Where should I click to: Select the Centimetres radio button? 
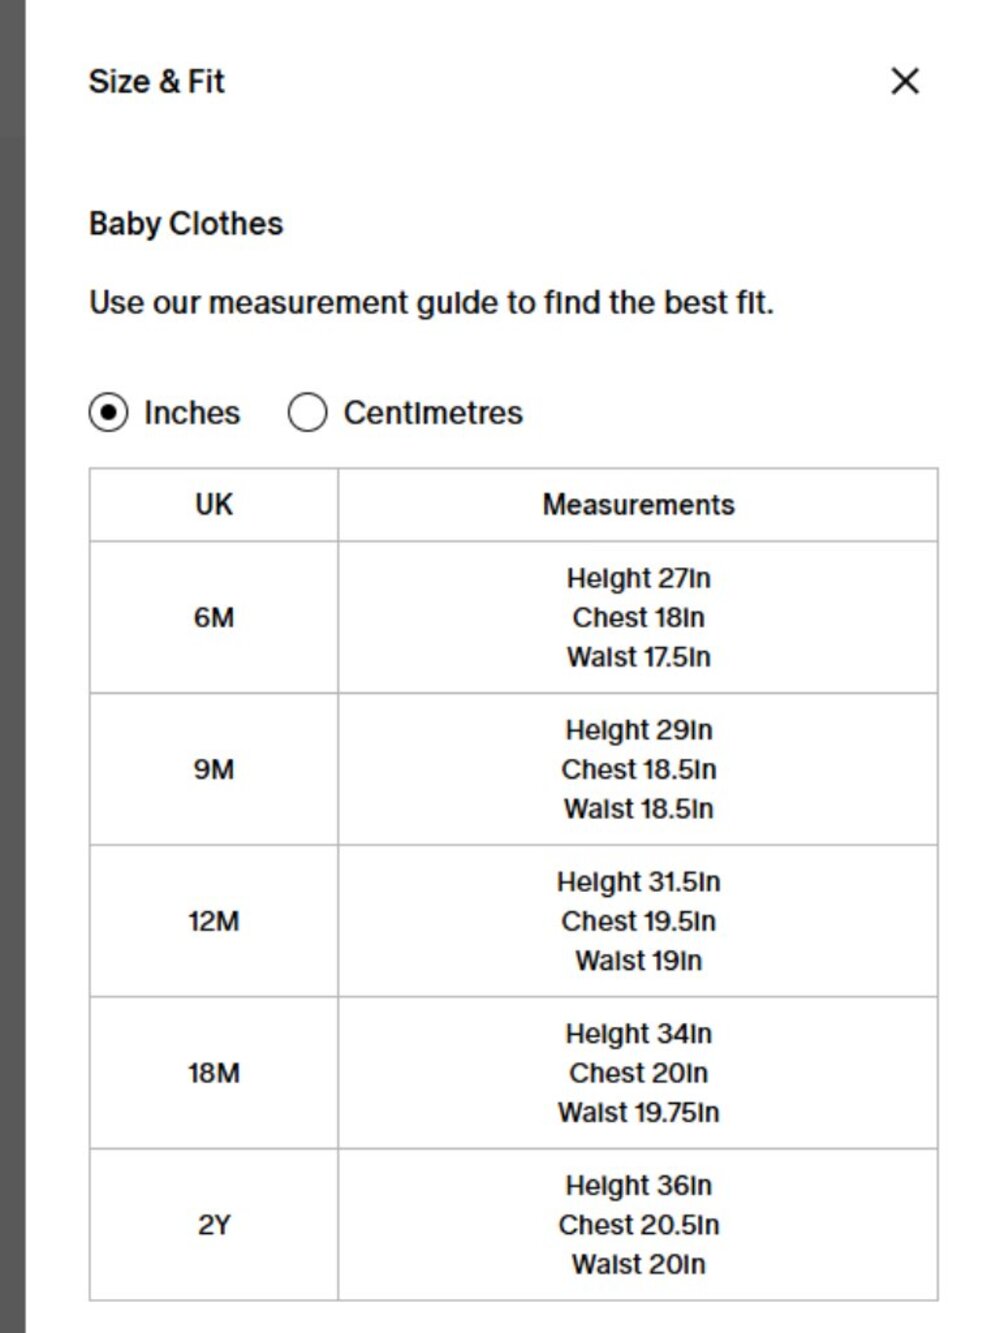pyautogui.click(x=307, y=412)
